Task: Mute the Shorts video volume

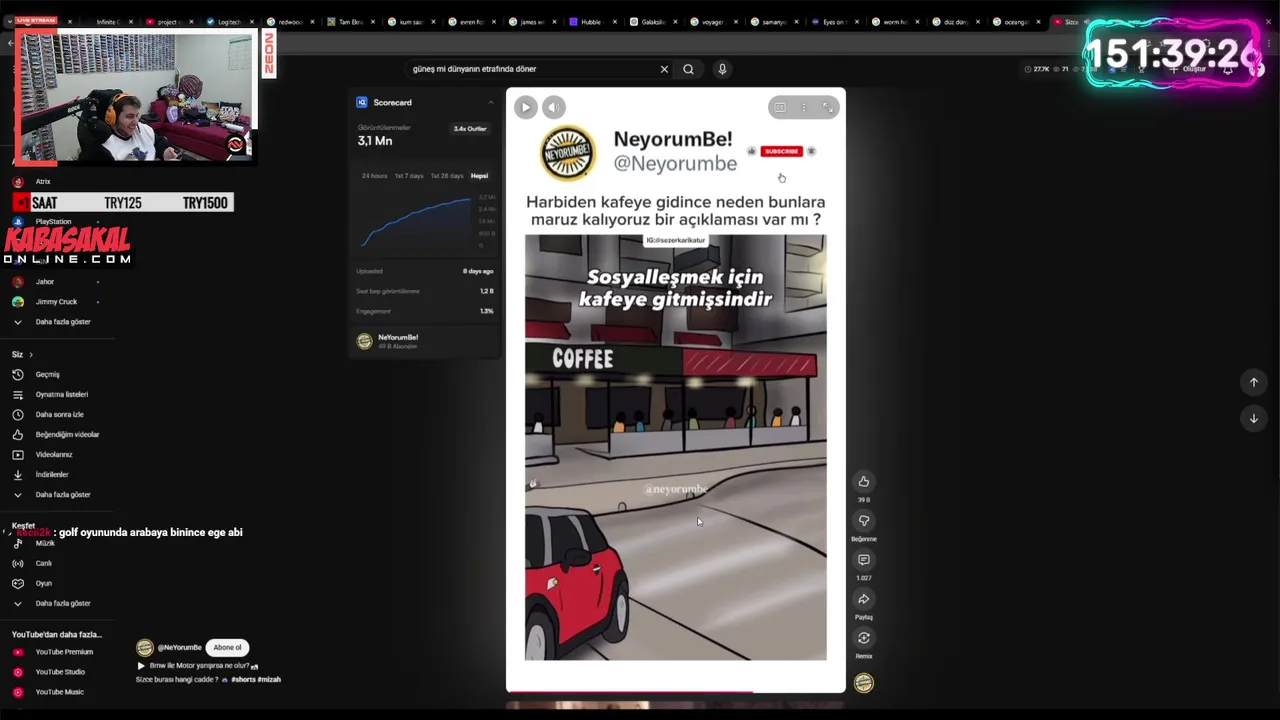Action: (554, 107)
